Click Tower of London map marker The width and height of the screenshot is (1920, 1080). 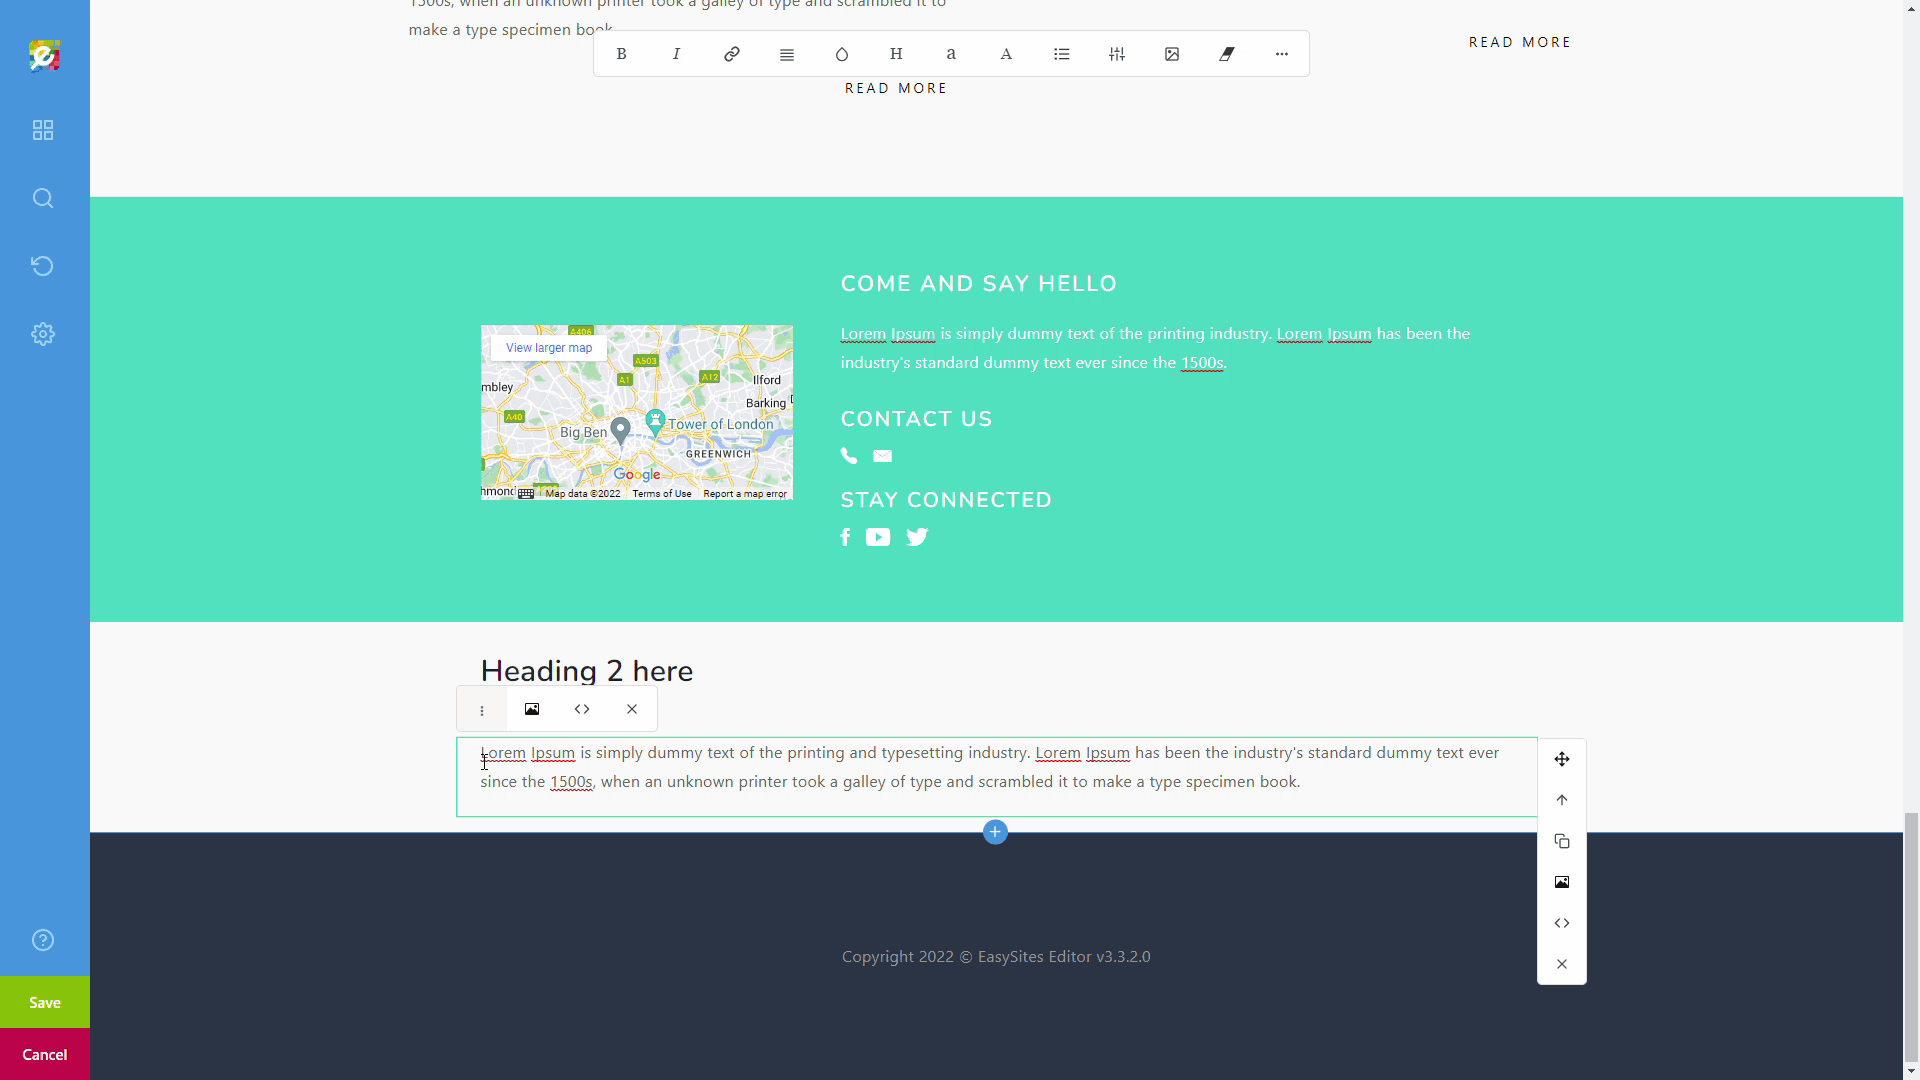655,421
